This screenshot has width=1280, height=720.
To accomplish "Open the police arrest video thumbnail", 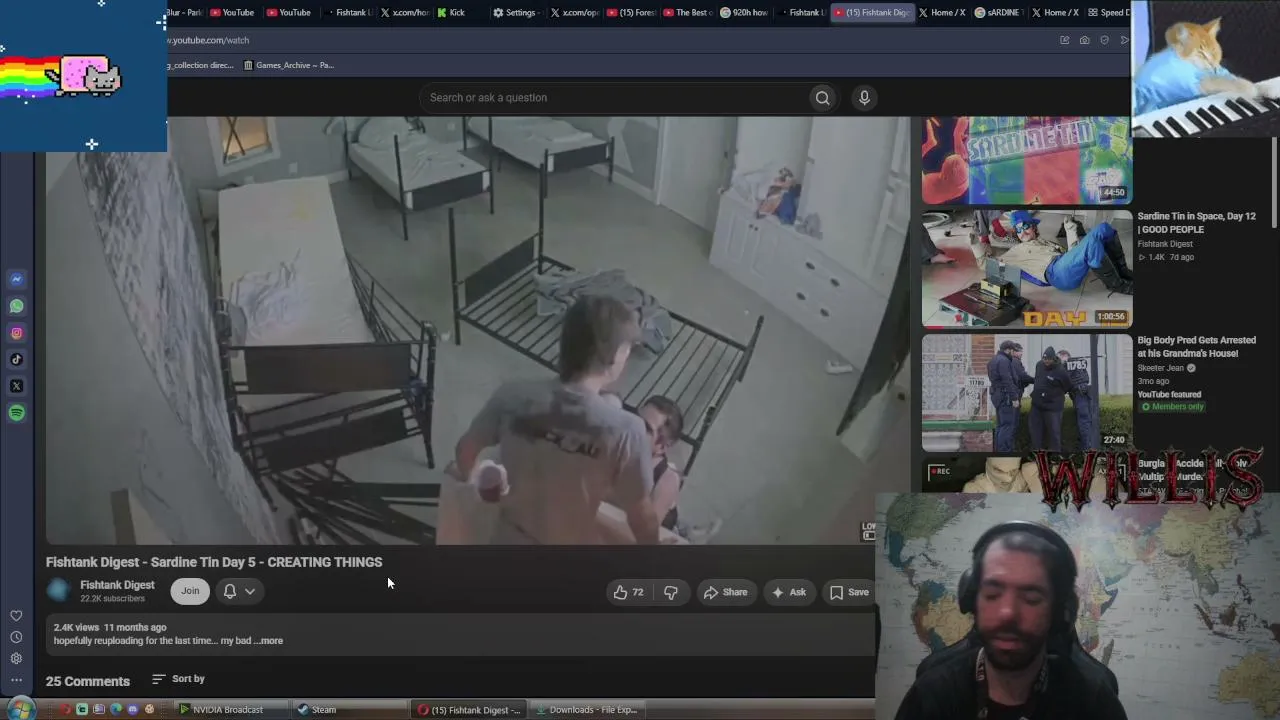I will click(1027, 393).
